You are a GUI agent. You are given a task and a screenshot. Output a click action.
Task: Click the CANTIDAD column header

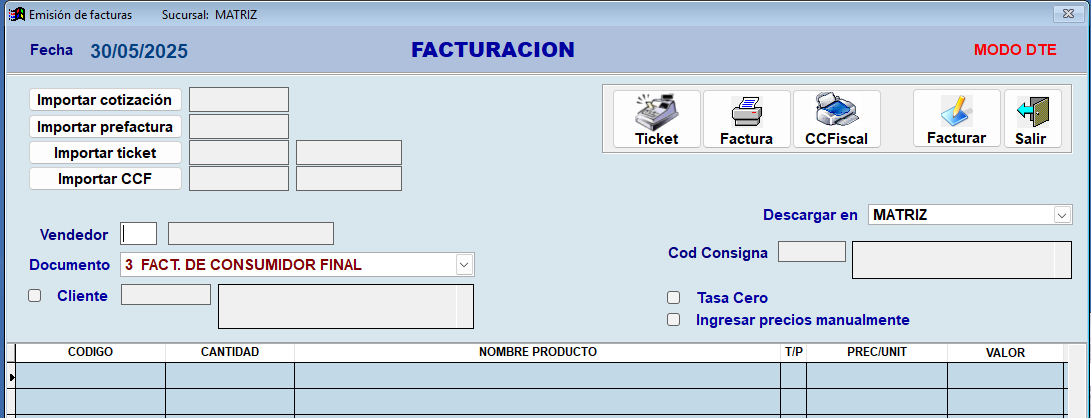(x=230, y=352)
